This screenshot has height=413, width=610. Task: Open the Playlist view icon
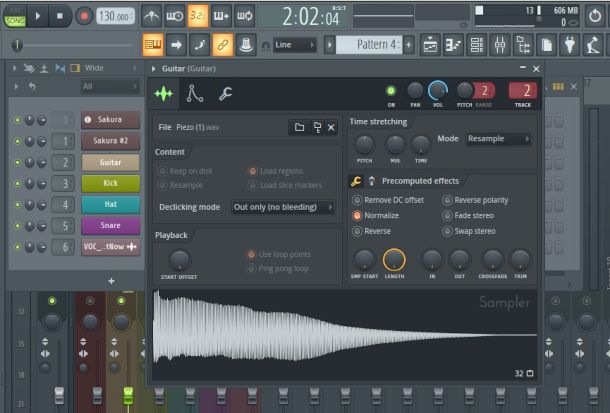tap(430, 45)
